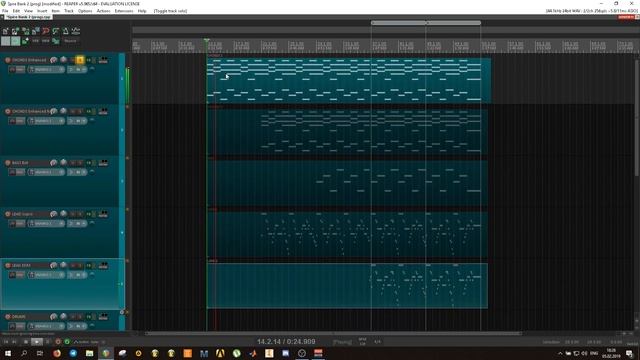The width and height of the screenshot is (640, 360).
Task: Click the red Undo arrow icon
Action: click(x=46, y=31)
